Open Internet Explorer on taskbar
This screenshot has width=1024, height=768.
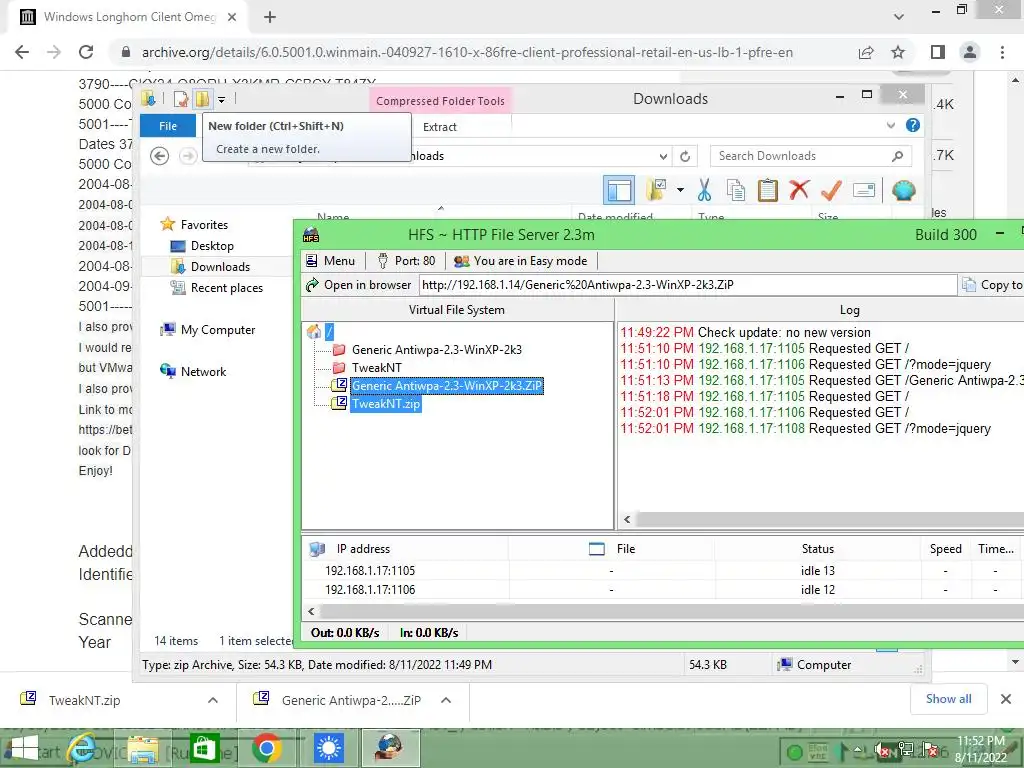83,748
